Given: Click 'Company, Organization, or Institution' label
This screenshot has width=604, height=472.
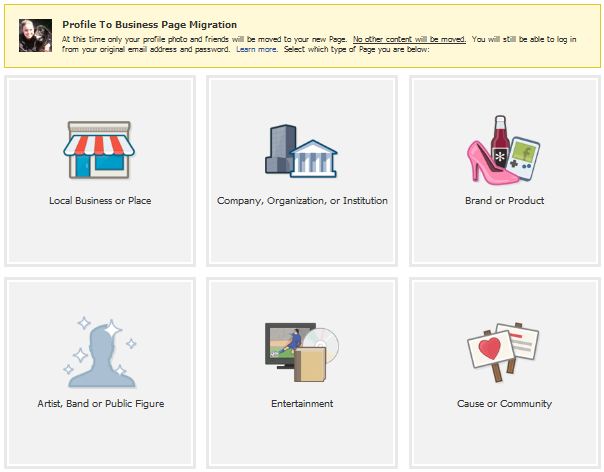Looking at the screenshot, I should point(302,201).
